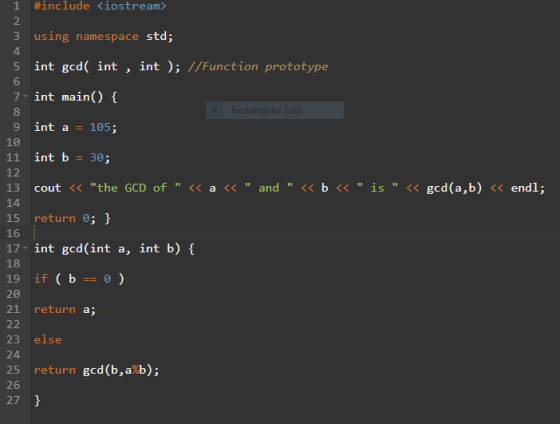Click the string " is " on line 13

coord(378,188)
